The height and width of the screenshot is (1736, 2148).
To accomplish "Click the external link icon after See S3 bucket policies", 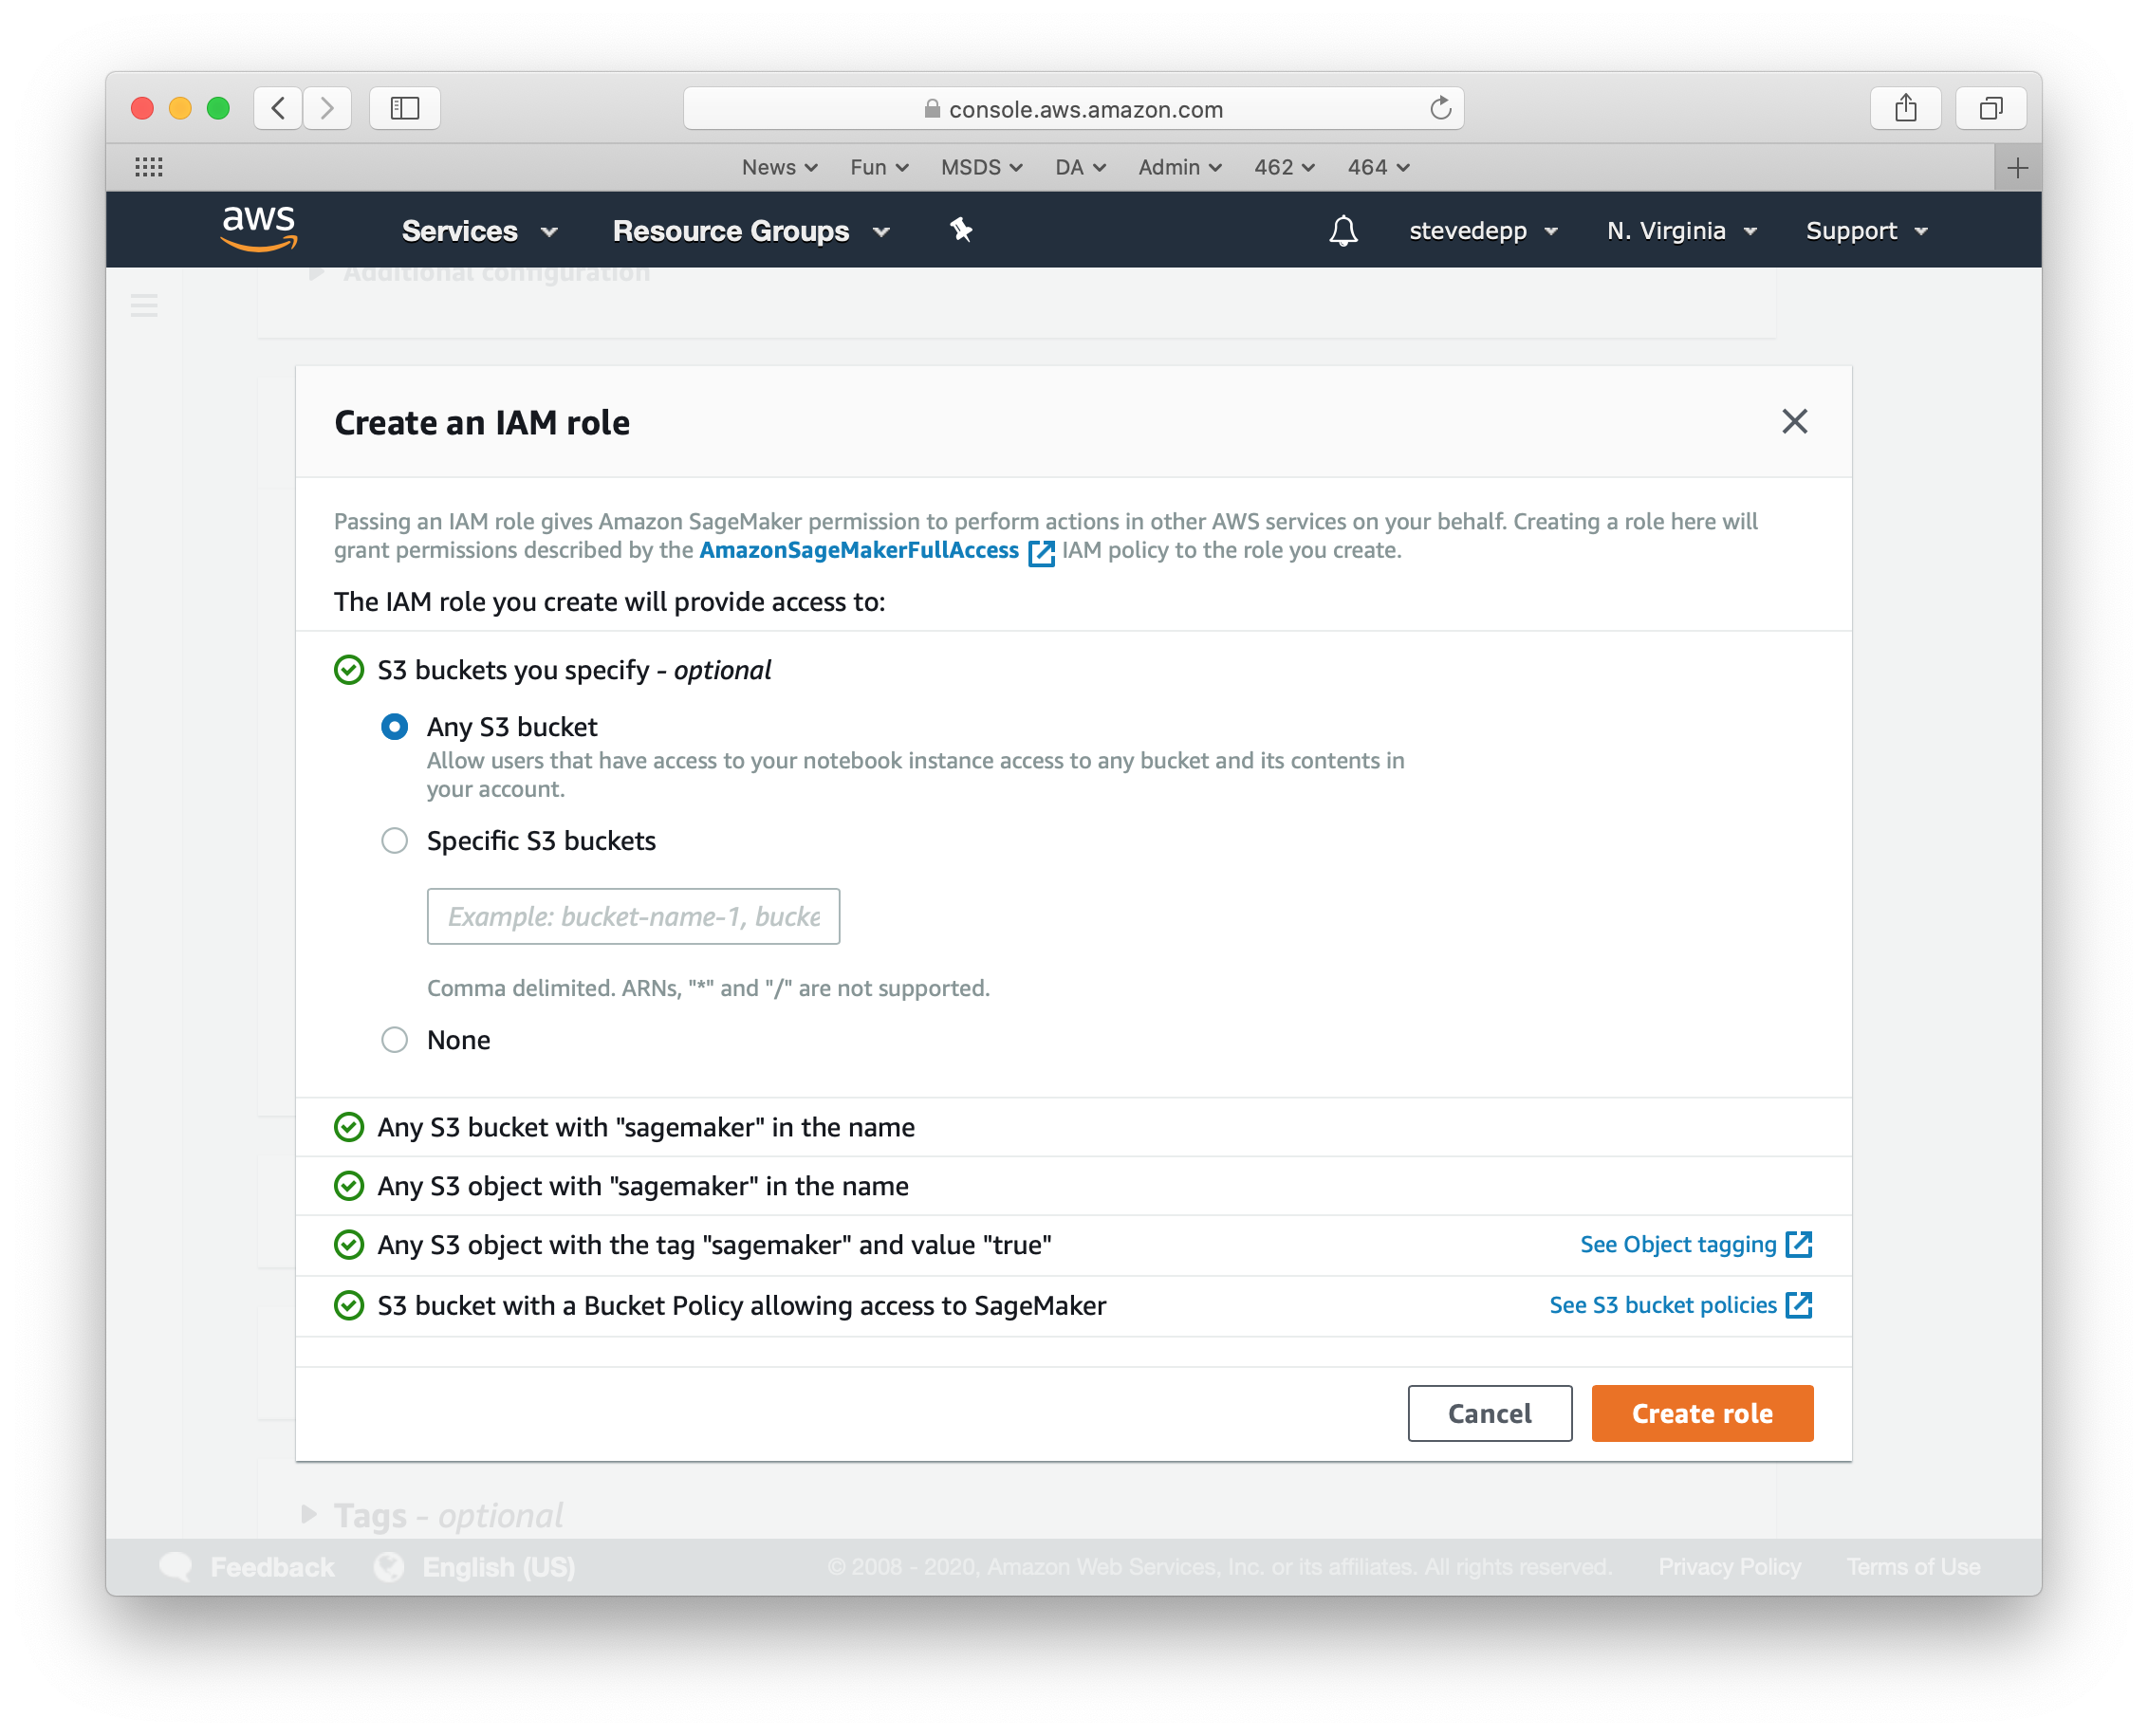I will tap(1799, 1305).
